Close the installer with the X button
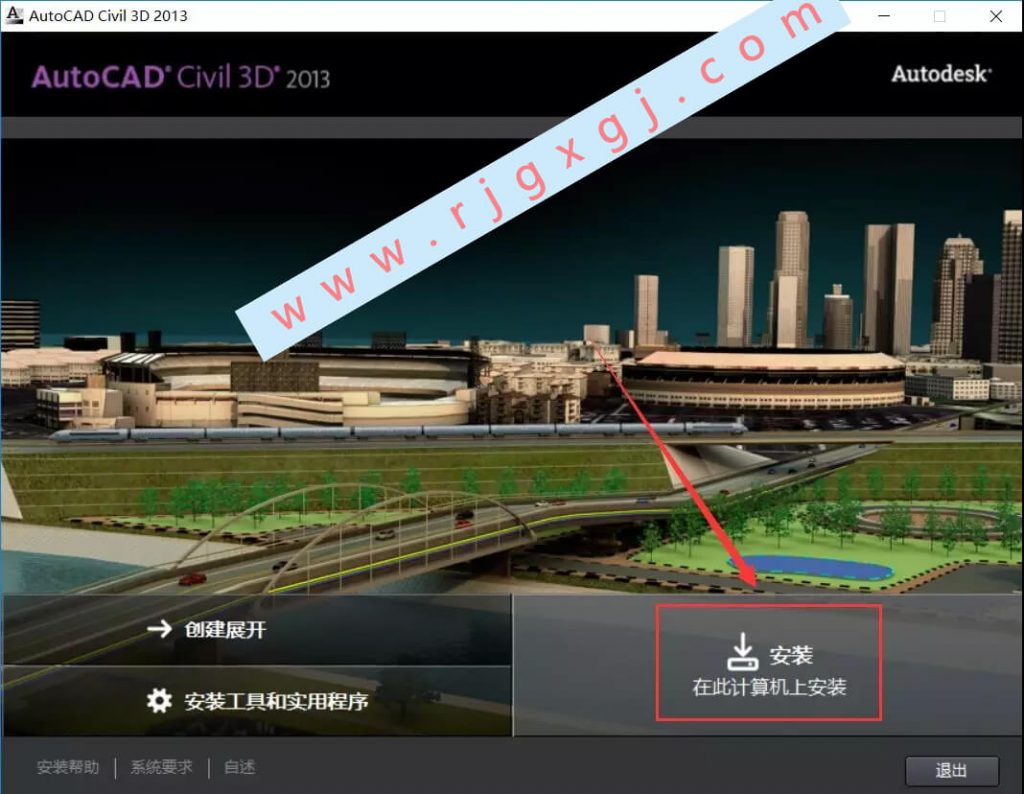 click(995, 16)
